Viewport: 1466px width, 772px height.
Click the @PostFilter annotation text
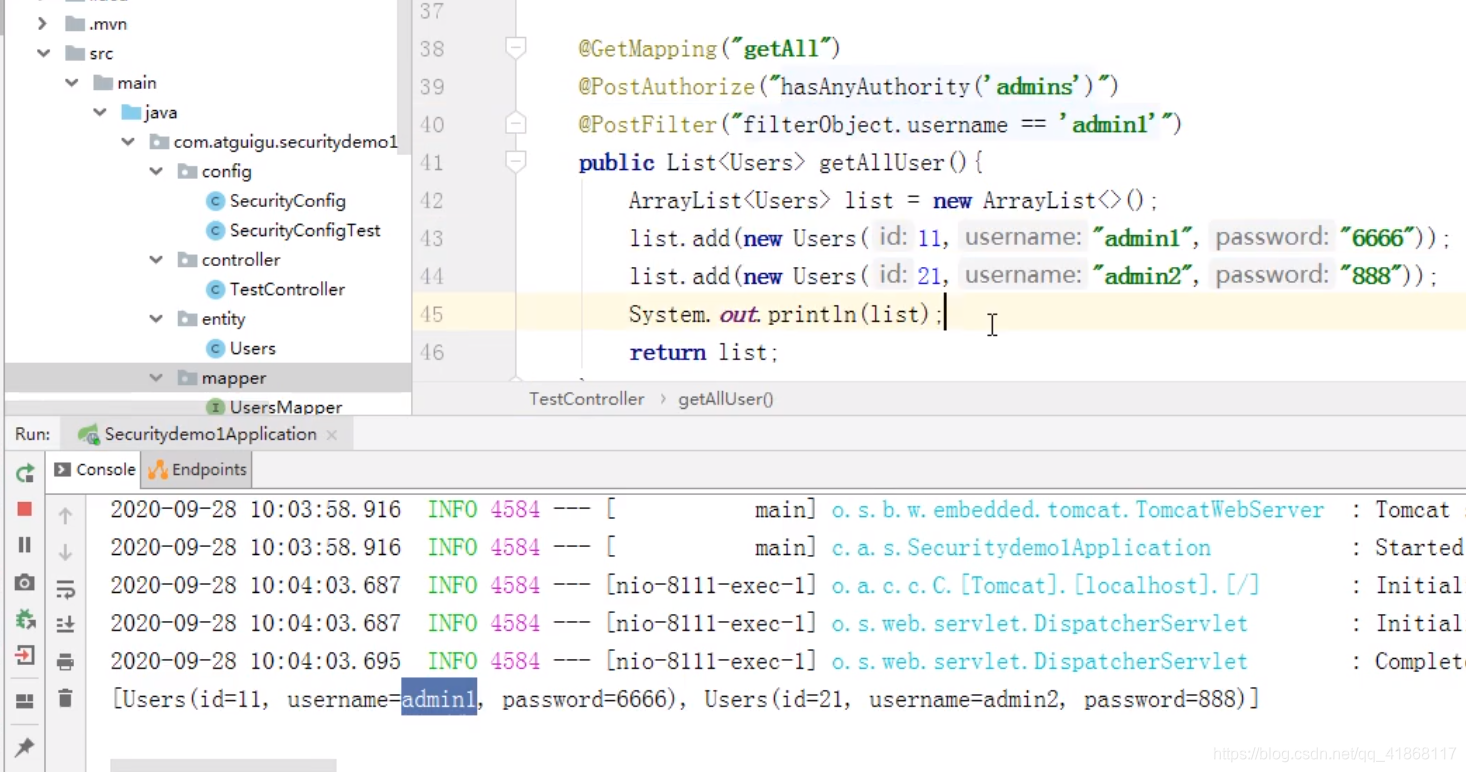pos(648,124)
